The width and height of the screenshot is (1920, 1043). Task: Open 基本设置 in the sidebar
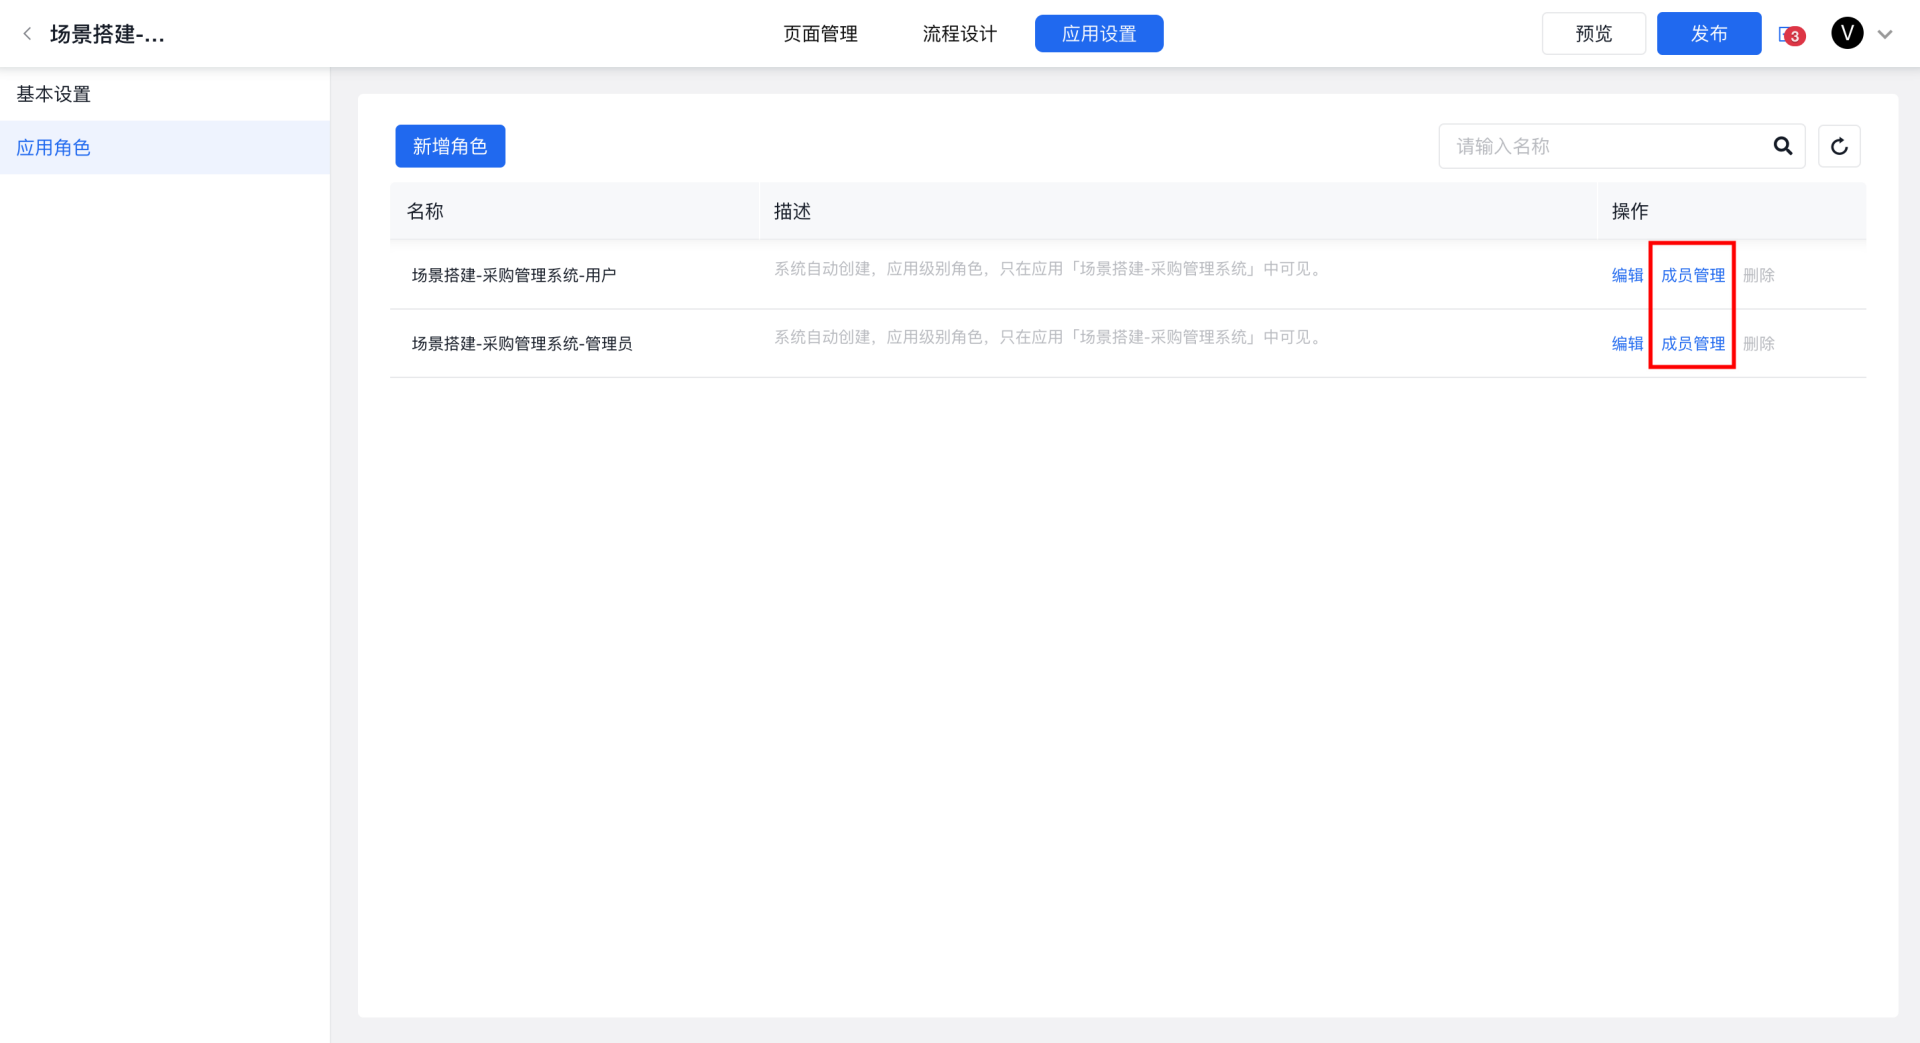click(54, 94)
